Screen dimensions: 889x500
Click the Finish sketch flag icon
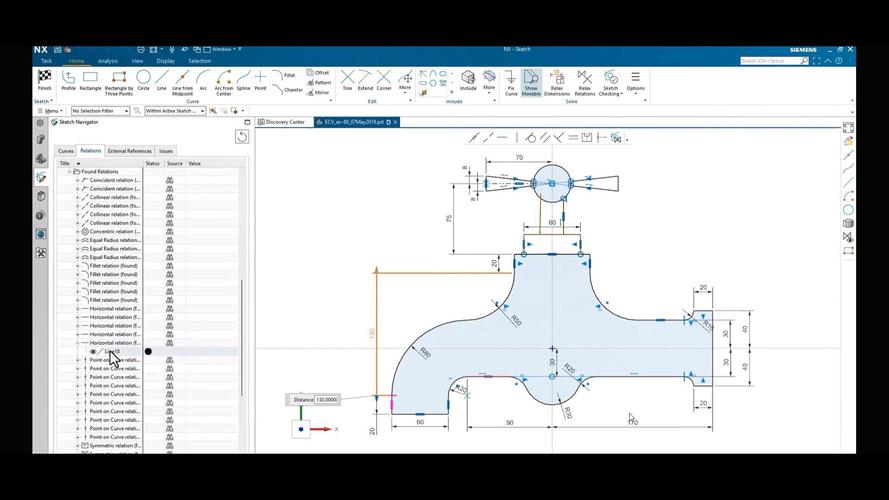(44, 78)
